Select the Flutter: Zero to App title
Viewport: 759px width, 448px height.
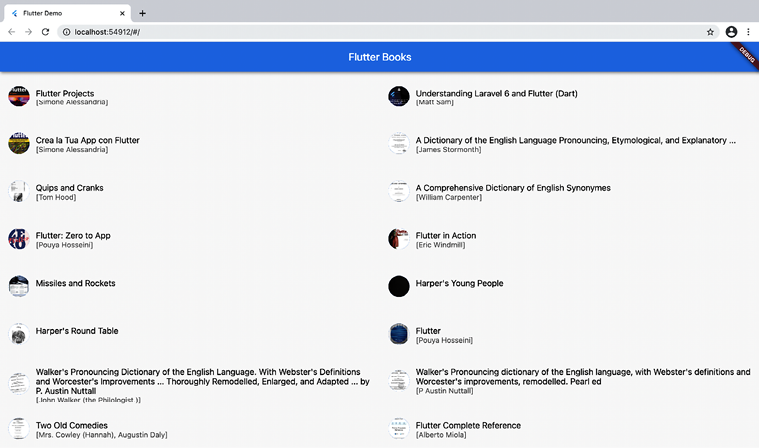[x=73, y=236]
